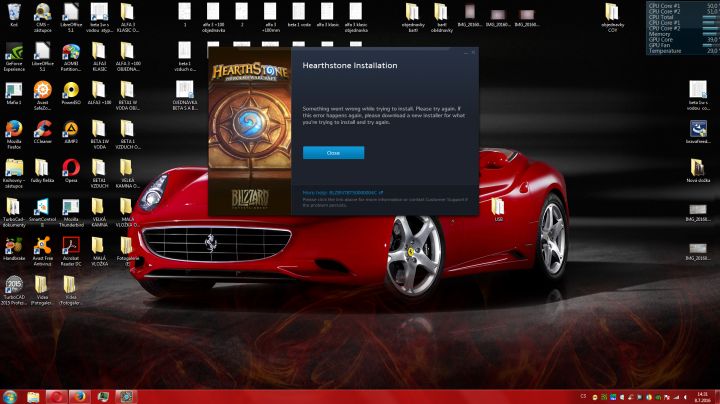The image size is (720, 404).
Task: Open the CCleaner desktop shortcut
Action: click(x=43, y=132)
